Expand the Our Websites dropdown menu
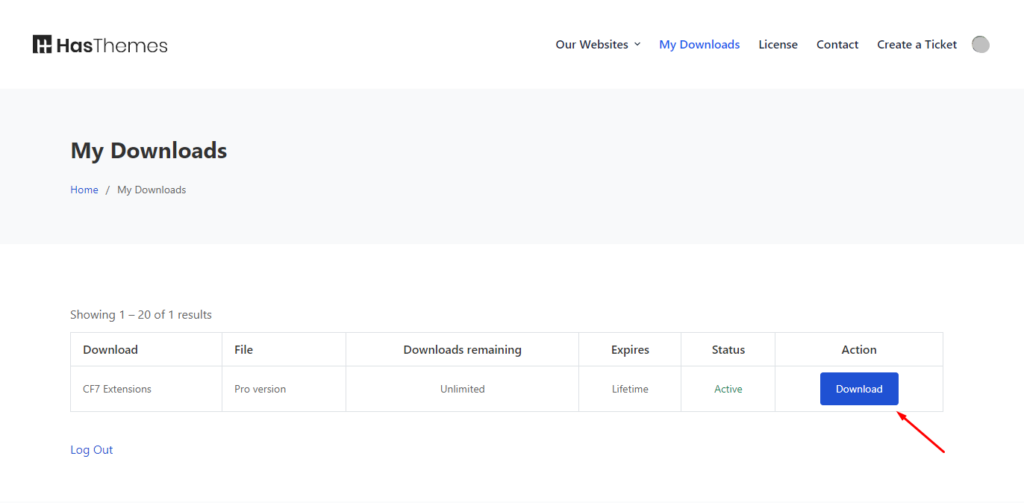 pyautogui.click(x=598, y=44)
